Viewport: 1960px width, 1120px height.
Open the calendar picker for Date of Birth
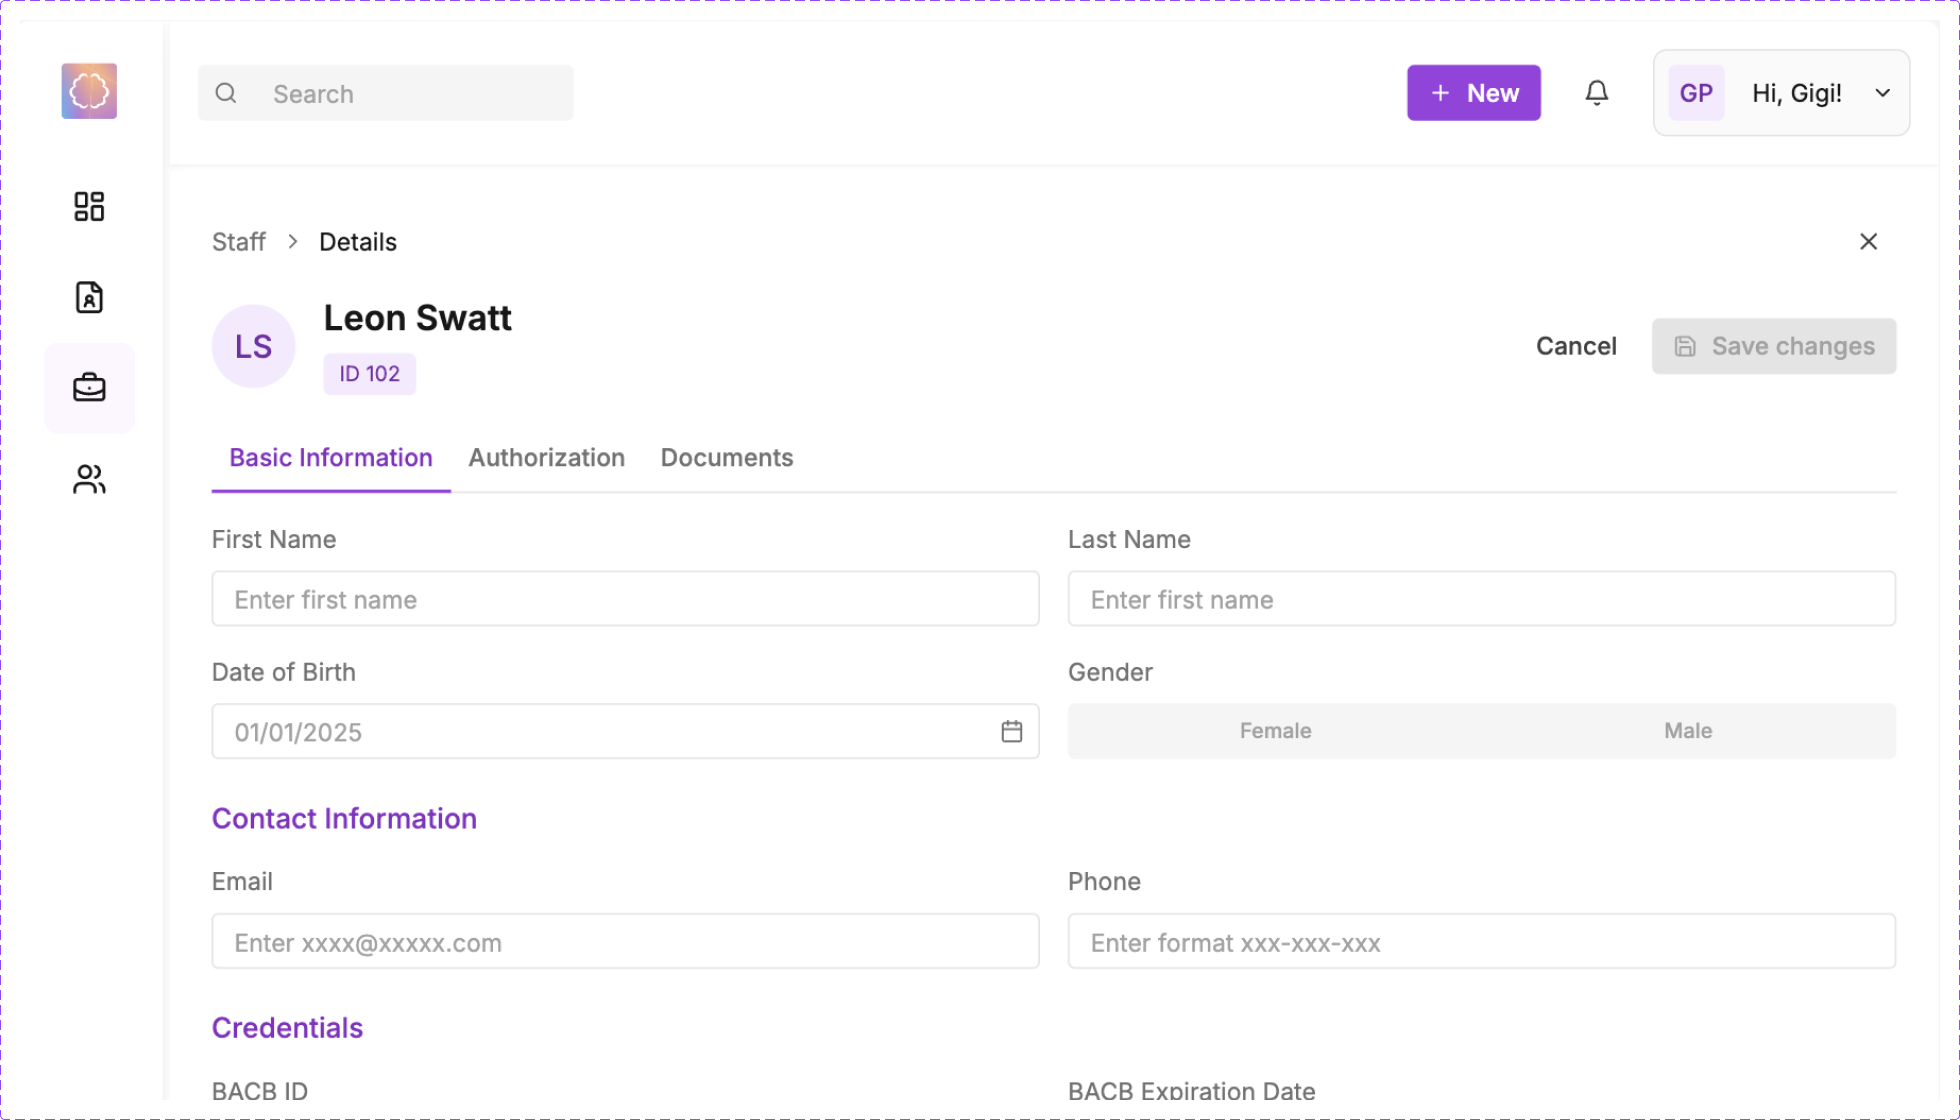coord(1011,731)
